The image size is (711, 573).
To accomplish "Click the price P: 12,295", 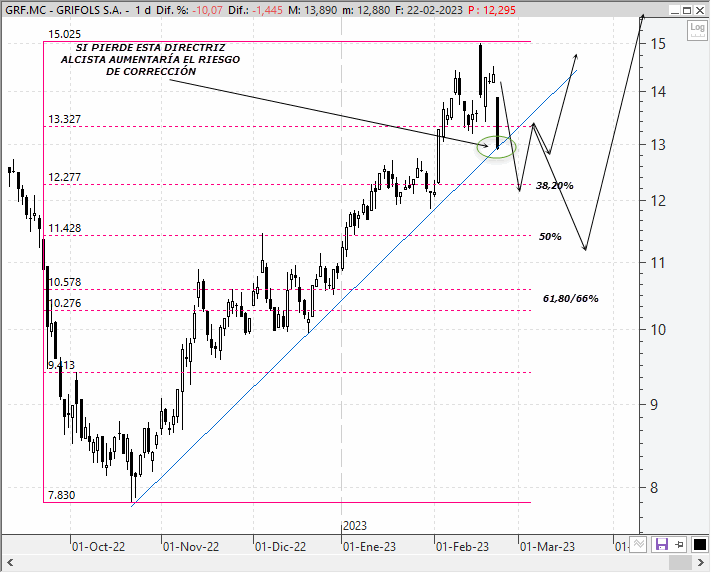I will click(x=492, y=10).
